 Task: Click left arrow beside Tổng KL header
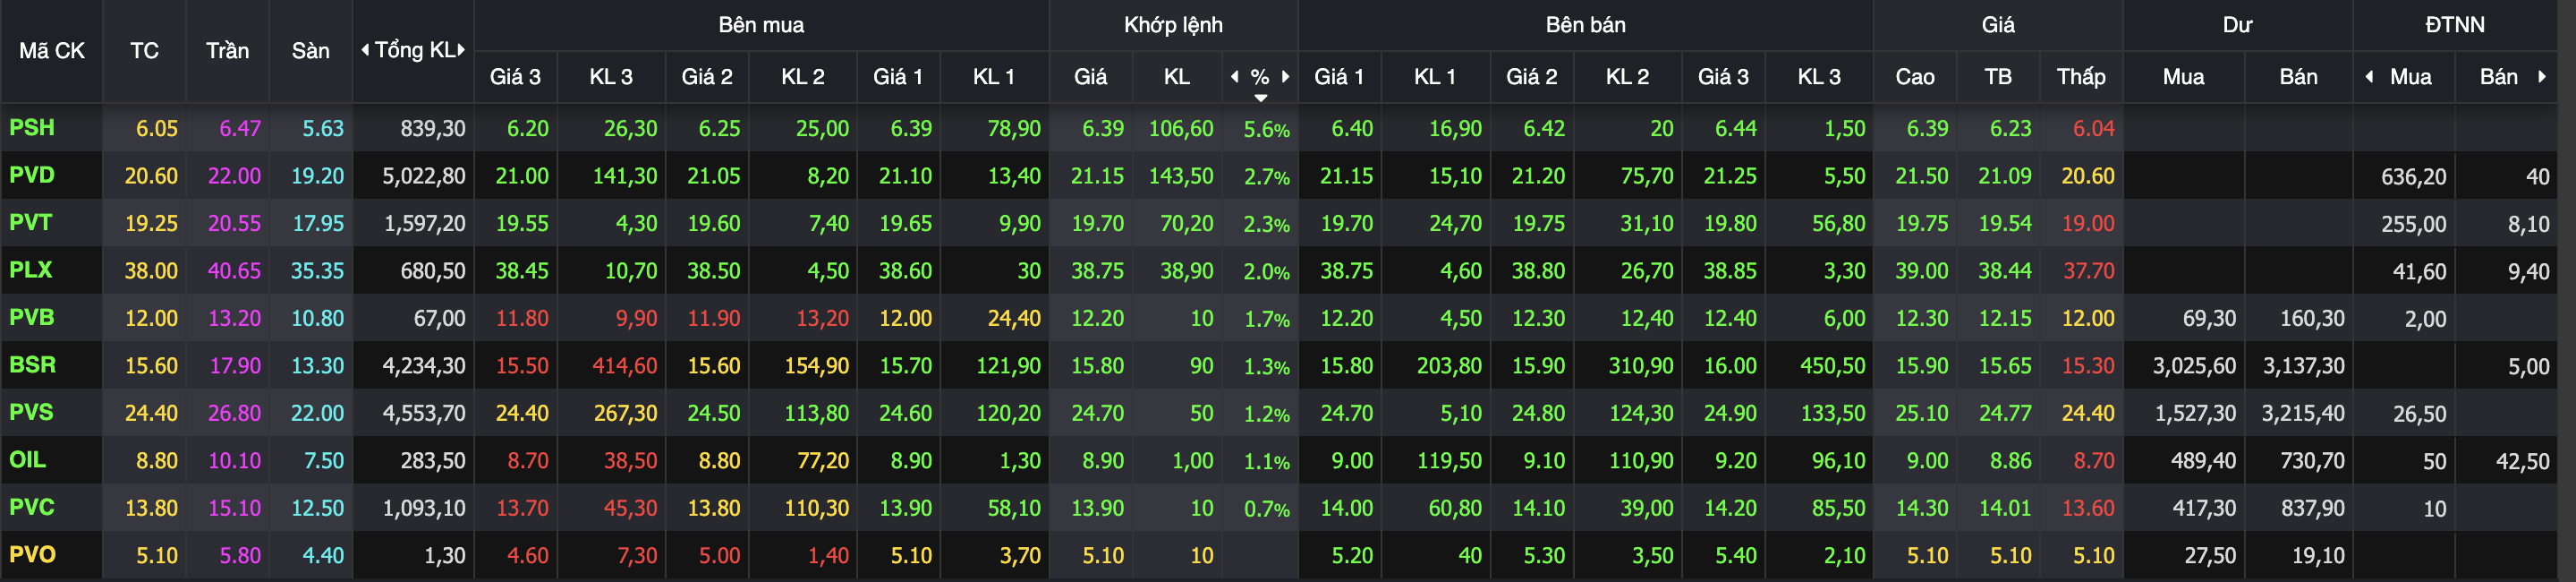(x=365, y=50)
